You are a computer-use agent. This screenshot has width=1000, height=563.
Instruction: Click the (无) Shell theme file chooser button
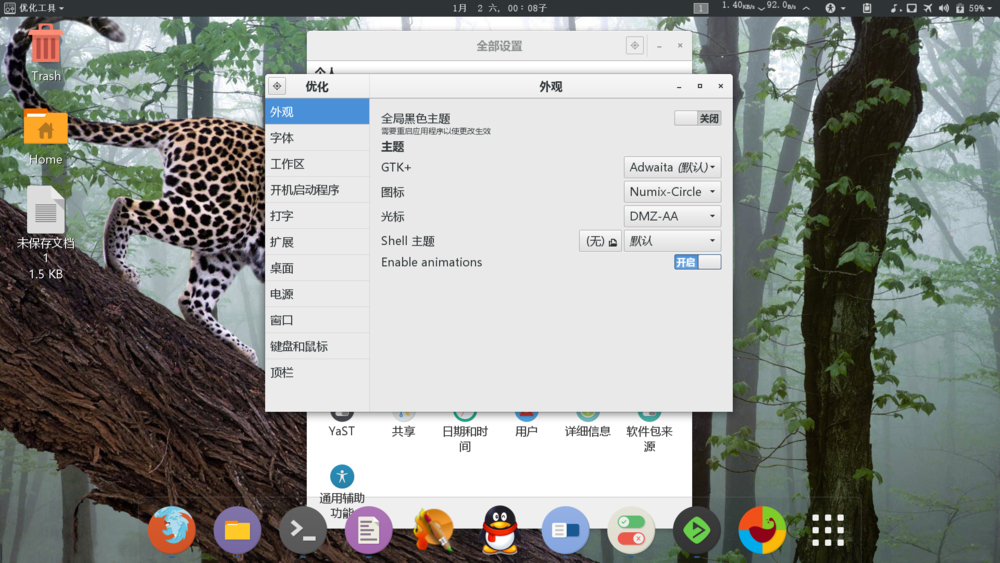(600, 240)
